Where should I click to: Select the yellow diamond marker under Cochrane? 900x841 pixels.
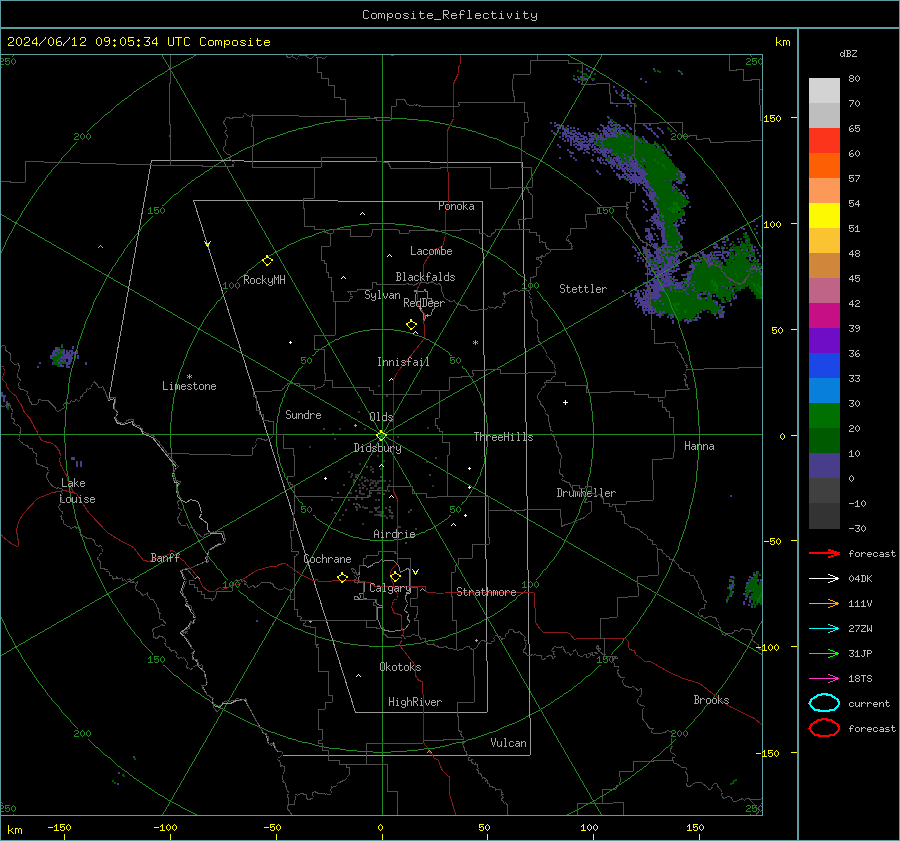point(343,577)
